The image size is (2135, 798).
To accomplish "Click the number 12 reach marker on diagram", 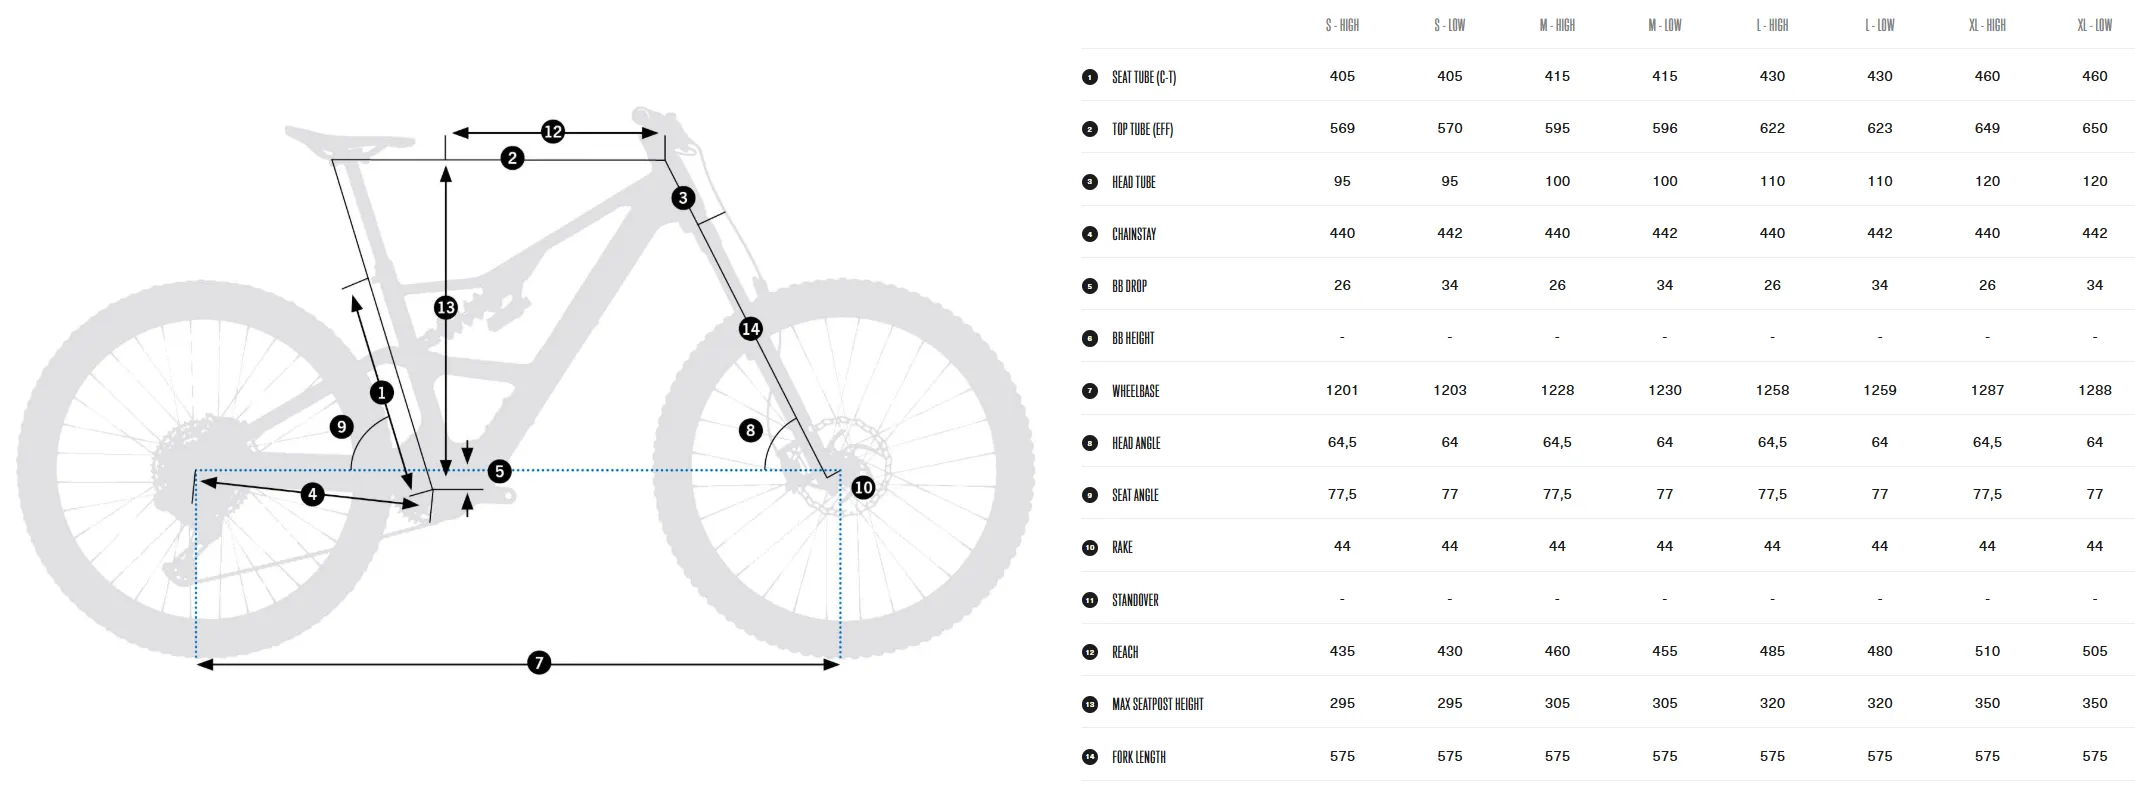I will point(553,132).
